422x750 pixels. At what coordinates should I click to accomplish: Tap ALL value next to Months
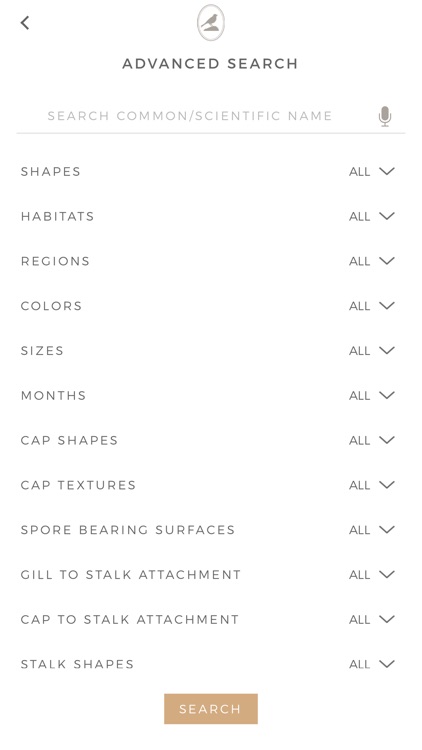click(359, 396)
